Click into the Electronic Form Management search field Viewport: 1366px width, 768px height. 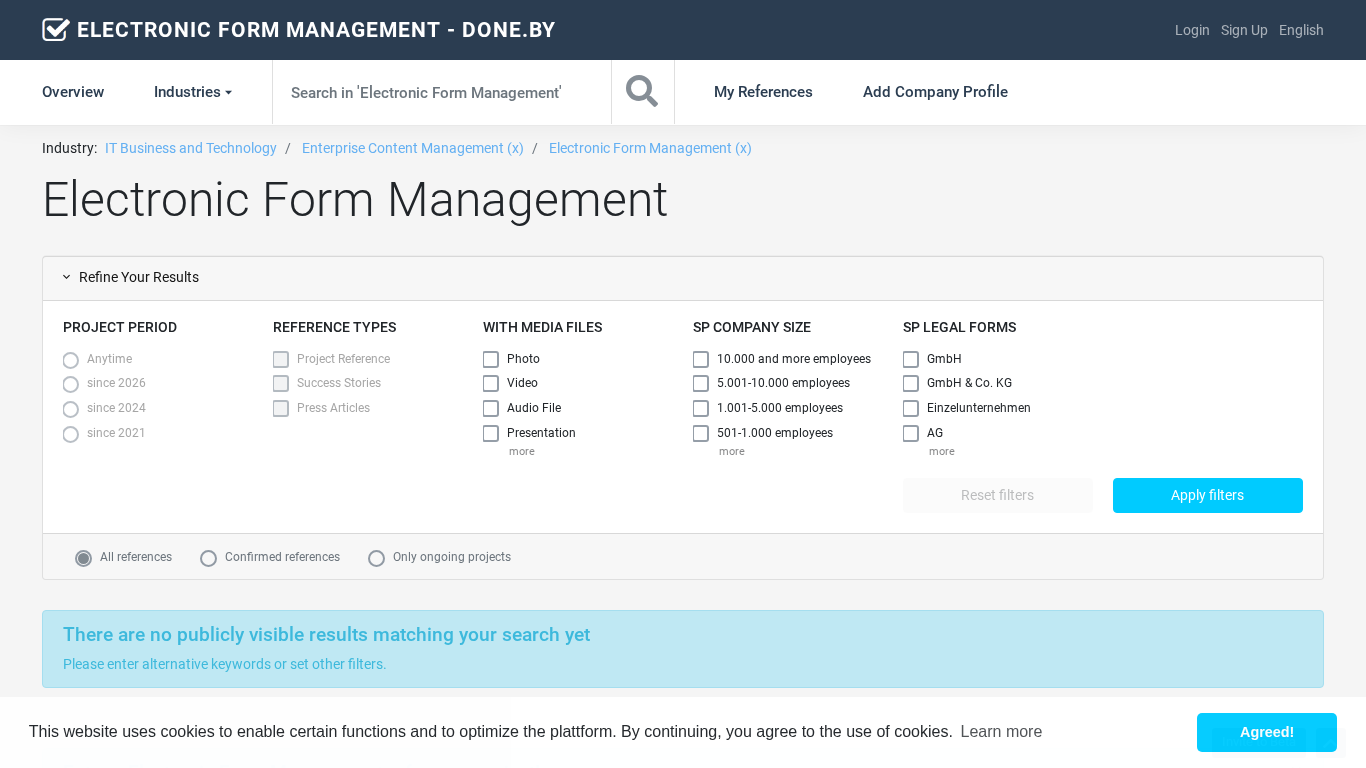(x=441, y=92)
